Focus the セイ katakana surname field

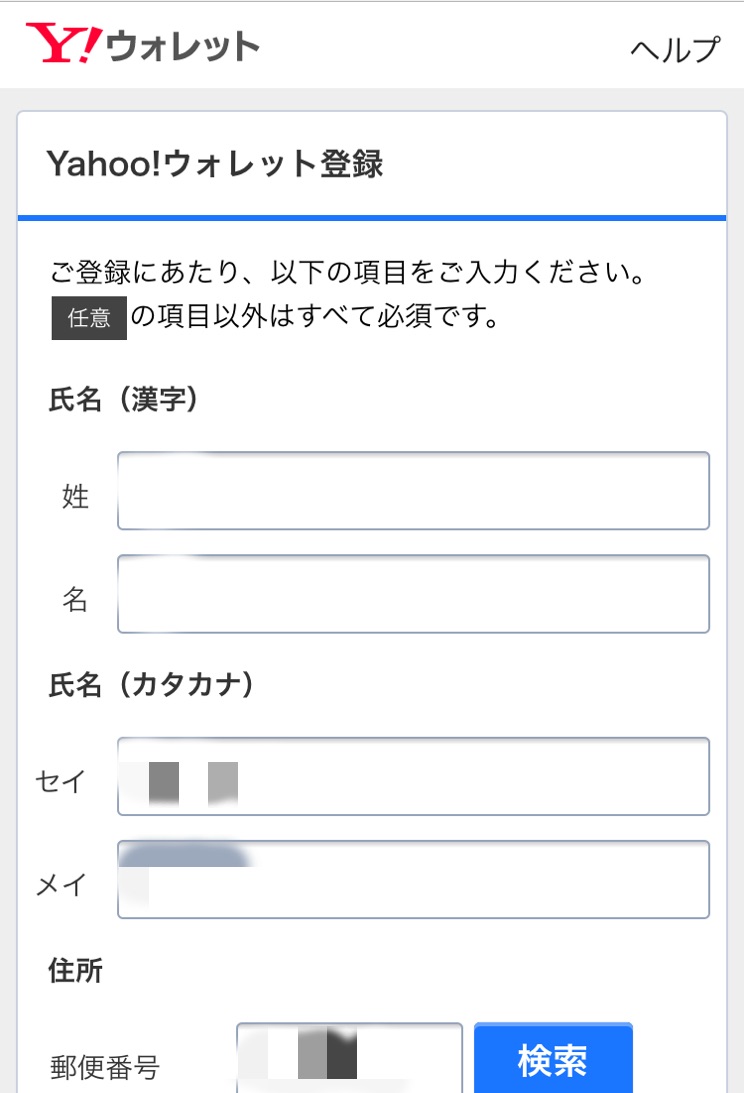[x=413, y=776]
